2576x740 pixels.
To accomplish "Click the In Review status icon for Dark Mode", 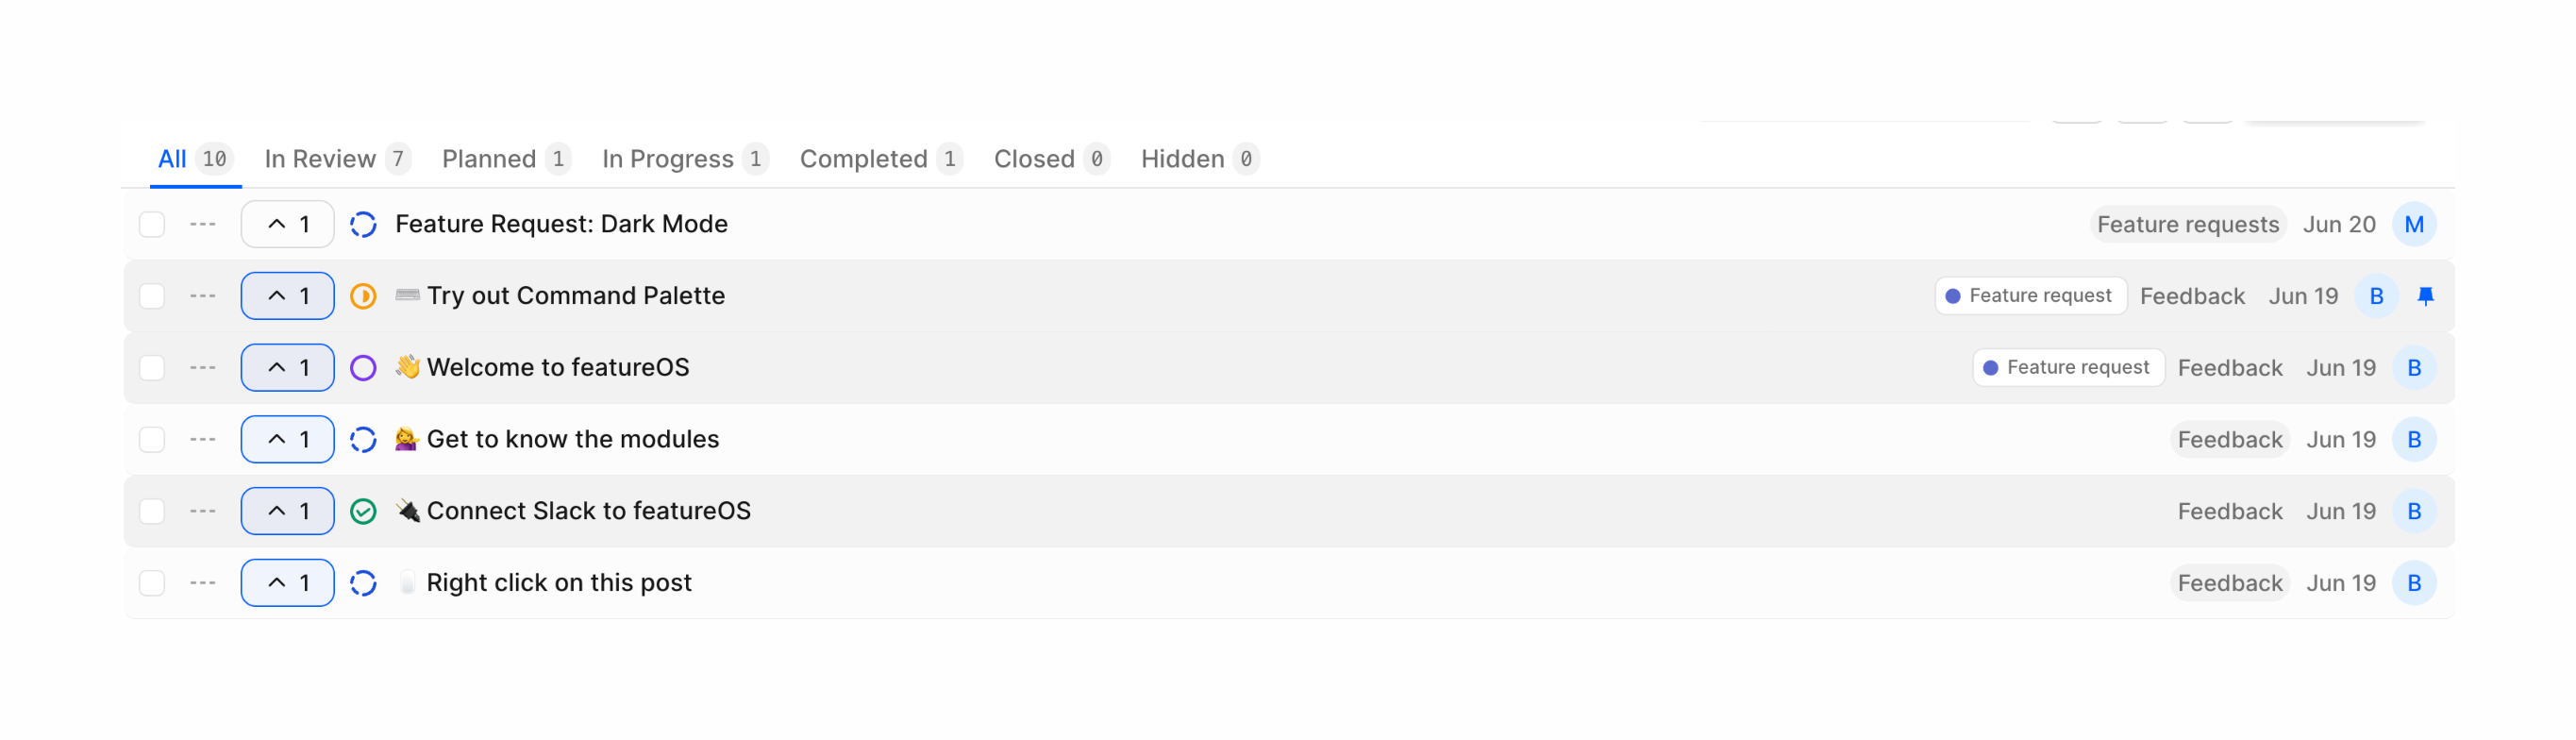I will (x=363, y=224).
